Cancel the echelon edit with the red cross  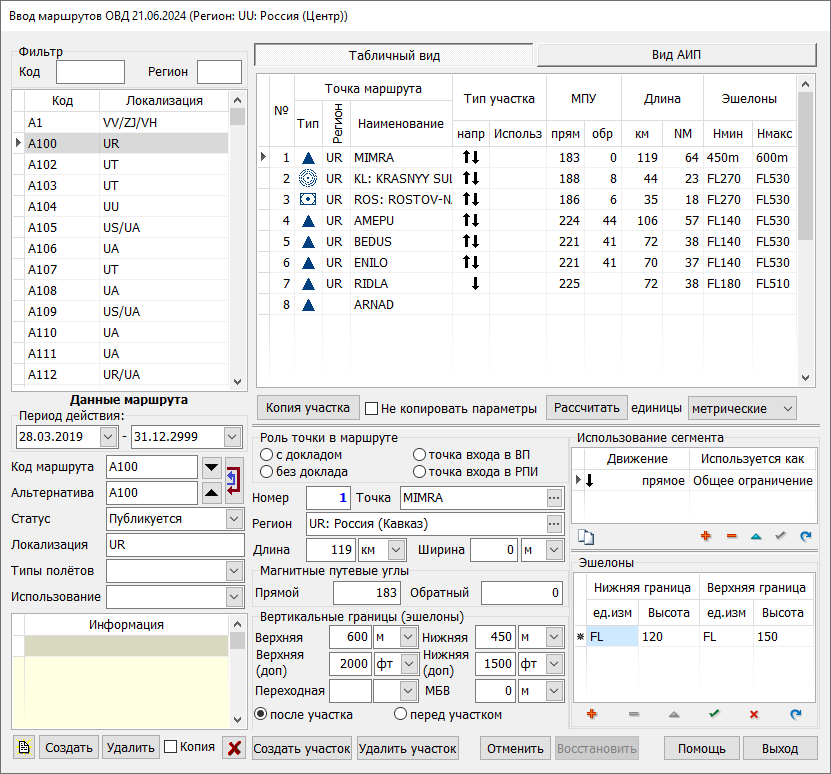[x=753, y=715]
